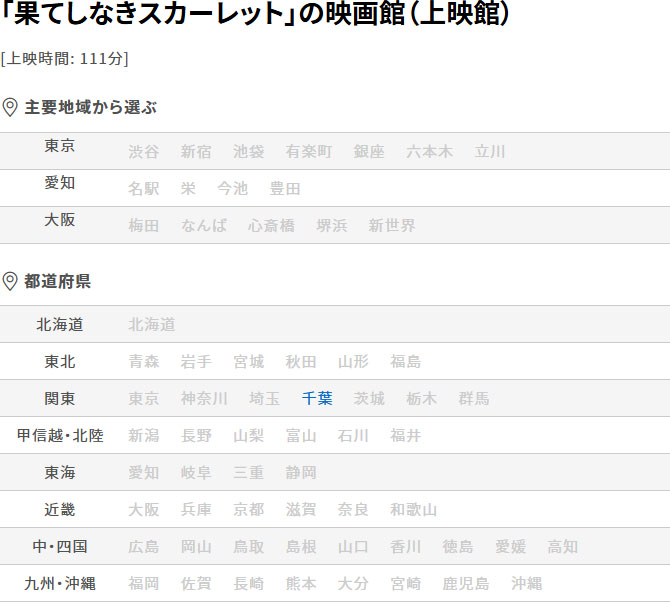Select 渋谷 in the 東京 row

[144, 152]
